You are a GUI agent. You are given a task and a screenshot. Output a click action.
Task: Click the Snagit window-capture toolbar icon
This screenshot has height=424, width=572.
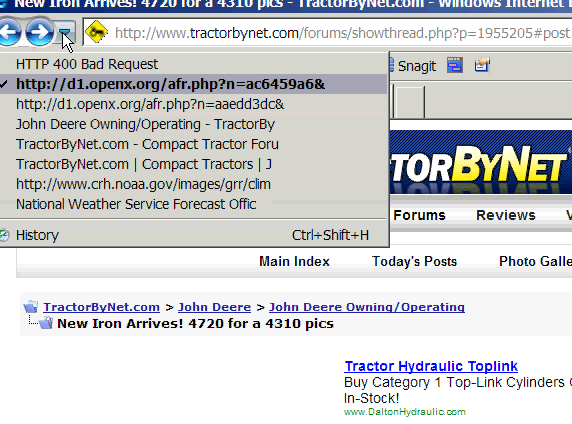455,65
